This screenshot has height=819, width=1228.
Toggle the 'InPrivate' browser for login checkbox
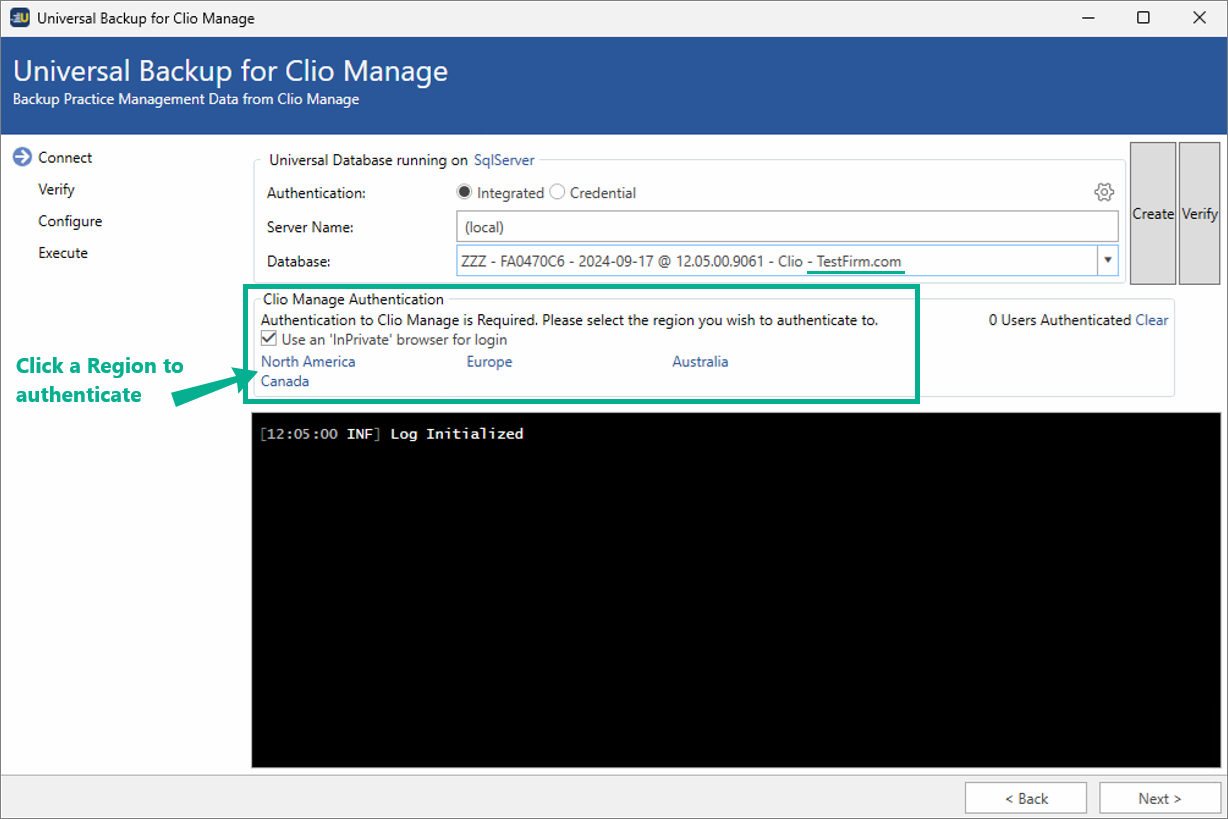click(269, 340)
